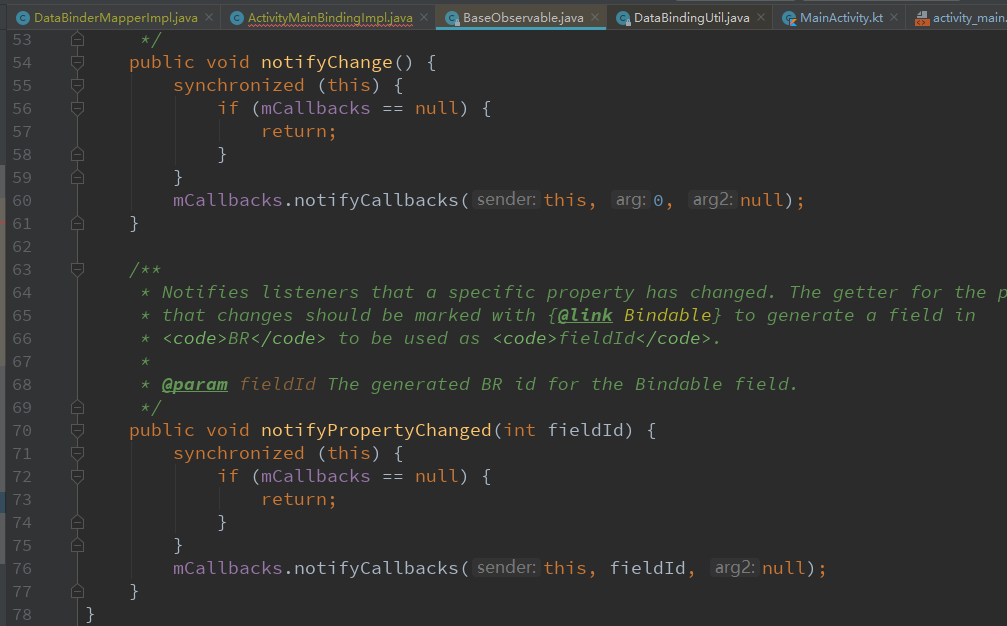This screenshot has height=626, width=1007.
Task: Click line number 70 in the gutter
Action: pyautogui.click(x=22, y=431)
